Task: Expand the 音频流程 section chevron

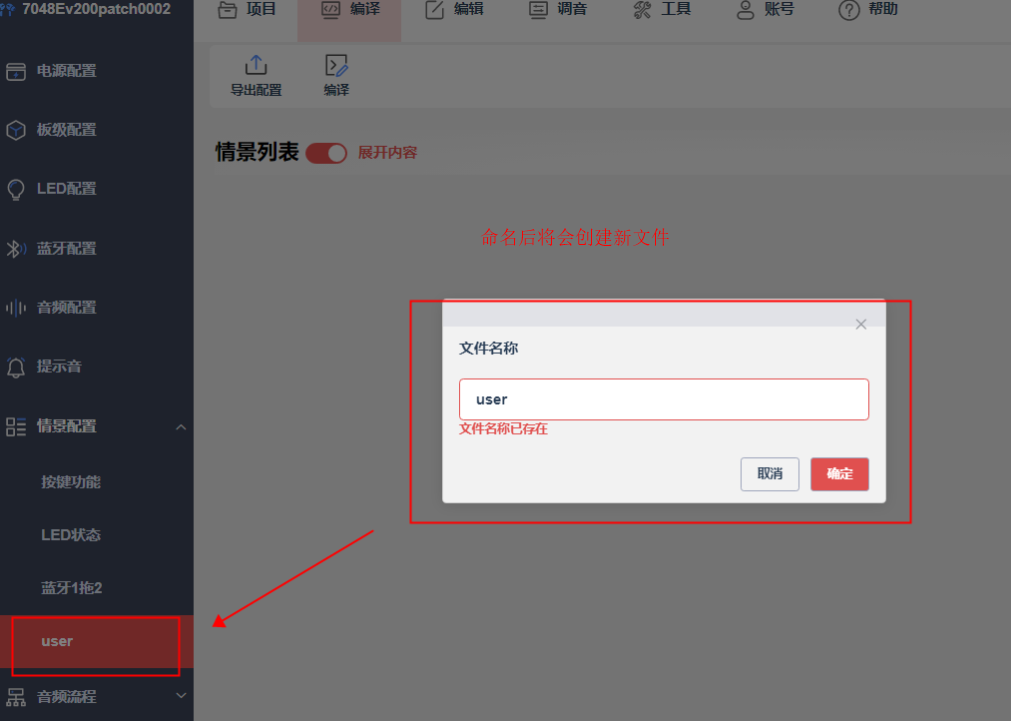Action: 181,696
